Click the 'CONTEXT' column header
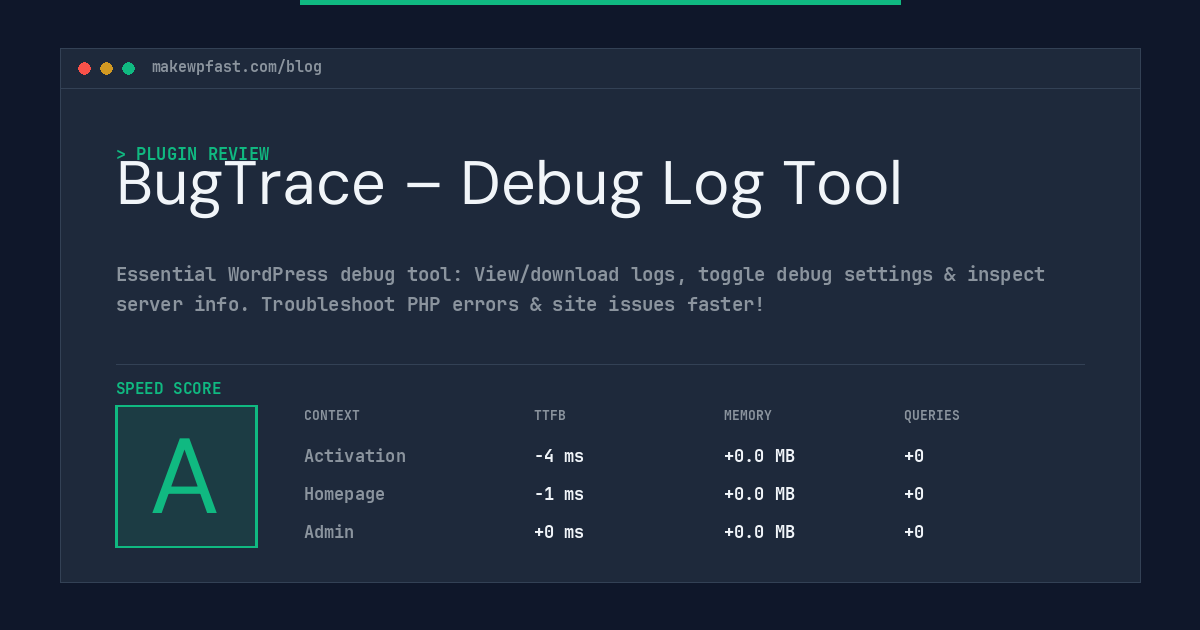This screenshot has height=630, width=1200. coord(332,416)
